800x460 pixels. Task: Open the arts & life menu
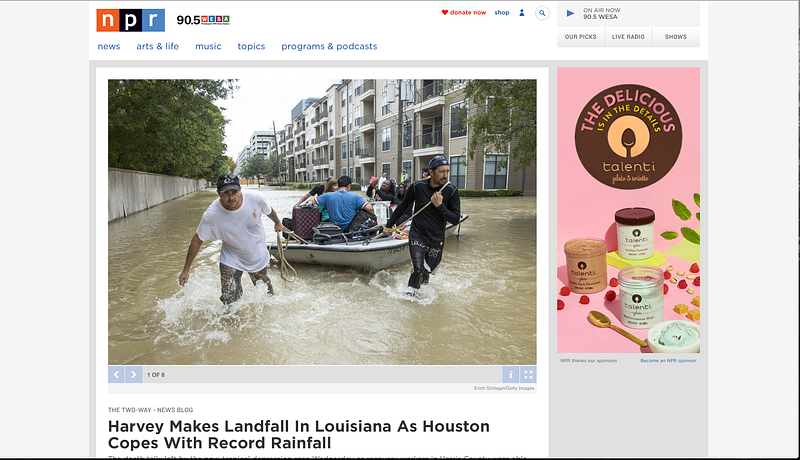(x=158, y=46)
